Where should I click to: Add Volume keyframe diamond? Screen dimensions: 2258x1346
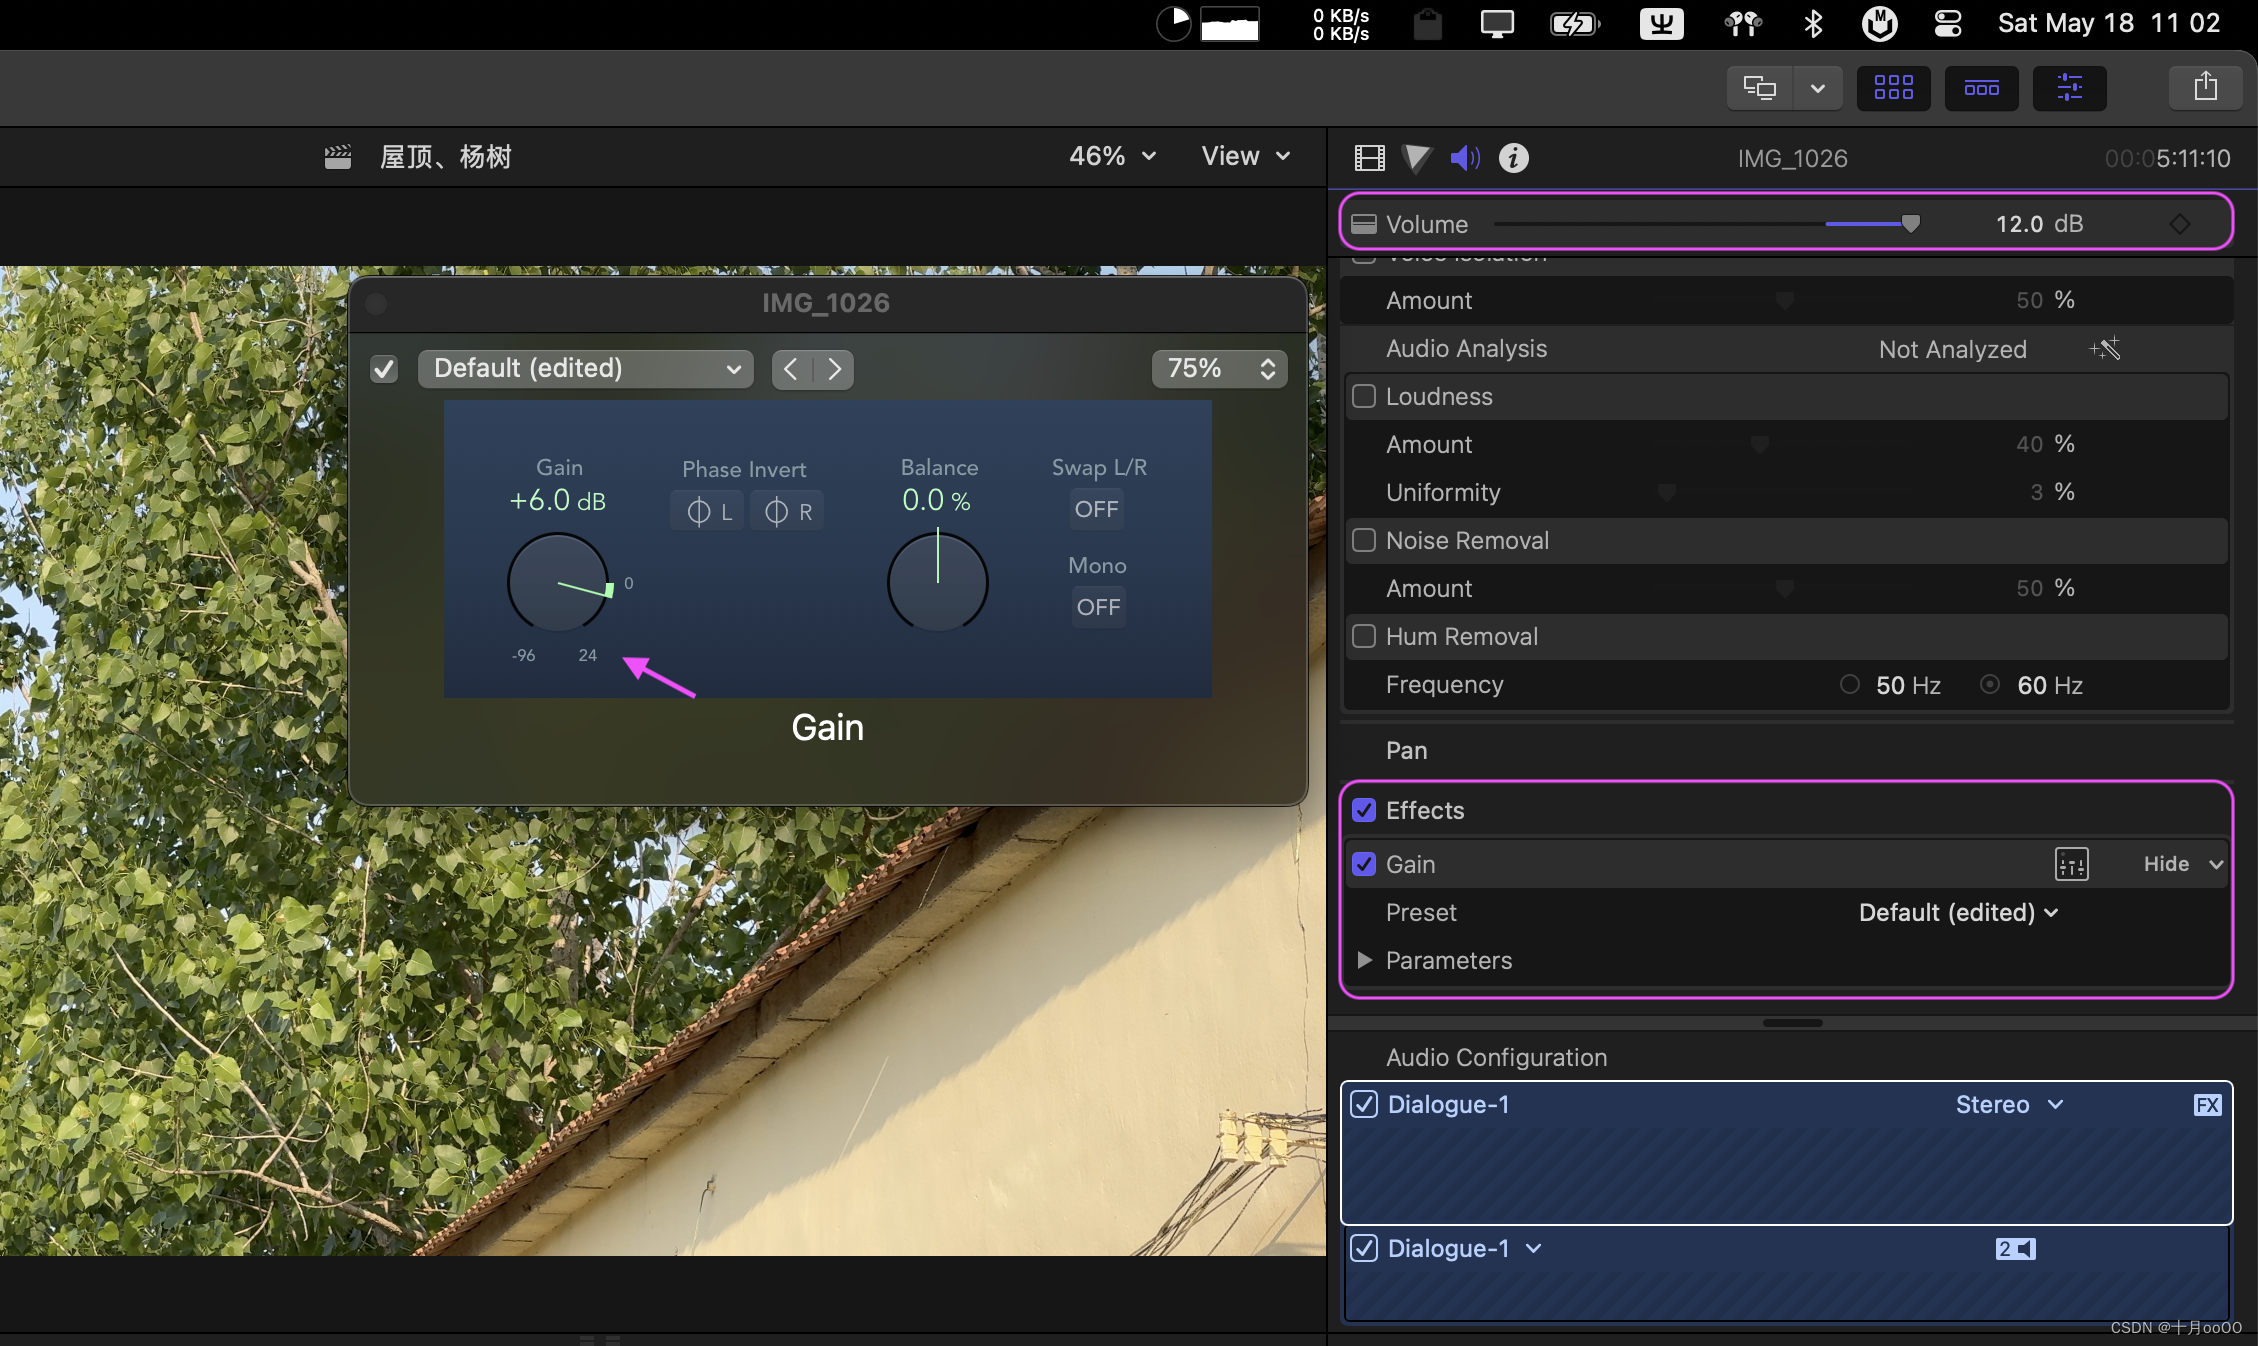[x=2180, y=224]
